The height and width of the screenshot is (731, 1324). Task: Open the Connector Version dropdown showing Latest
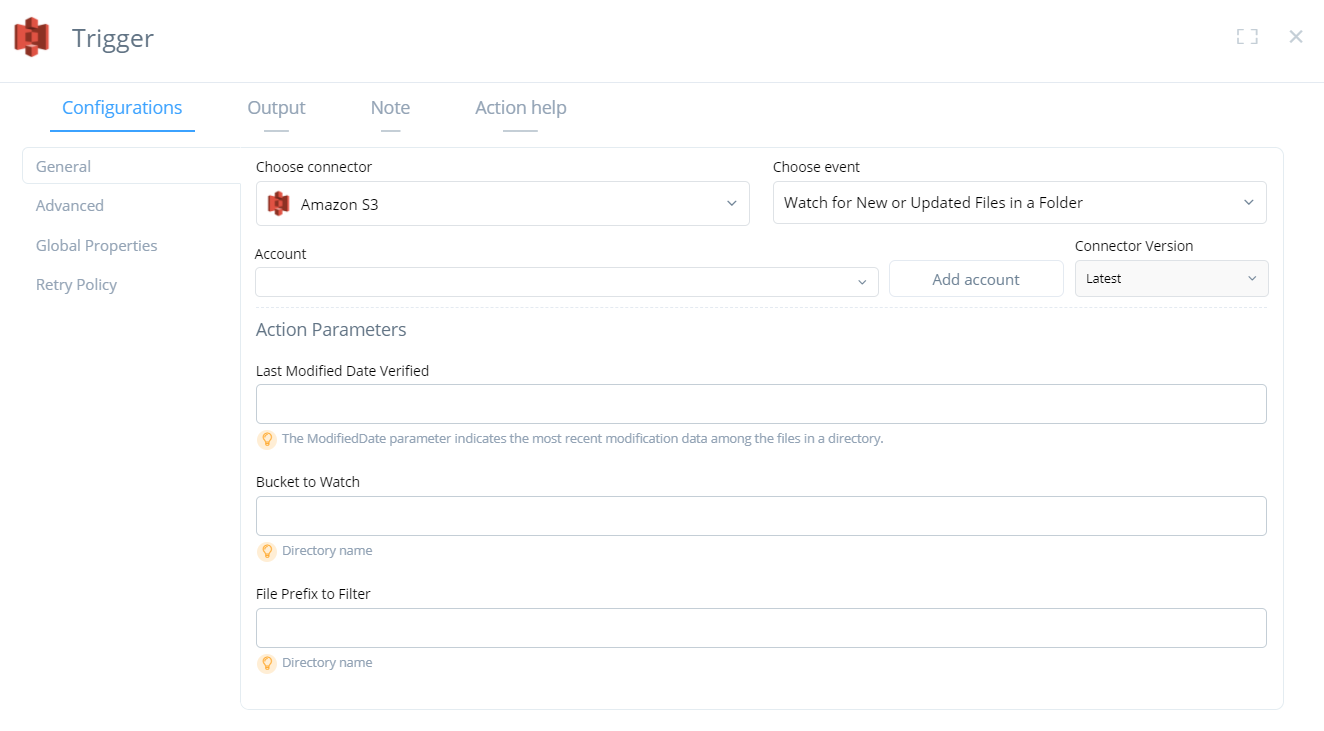tap(1170, 278)
